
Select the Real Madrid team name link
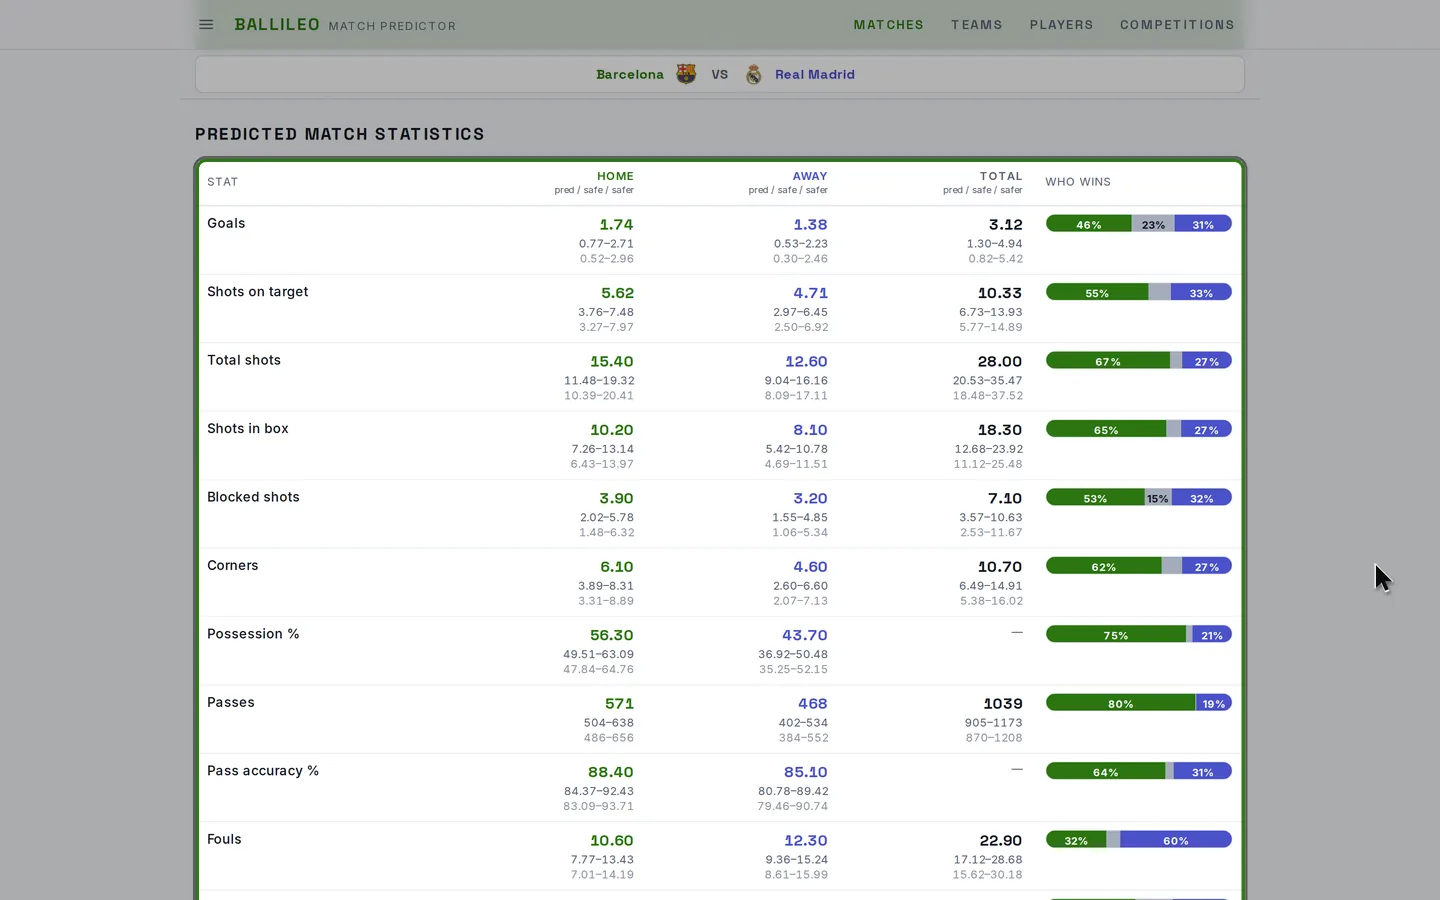coord(814,74)
